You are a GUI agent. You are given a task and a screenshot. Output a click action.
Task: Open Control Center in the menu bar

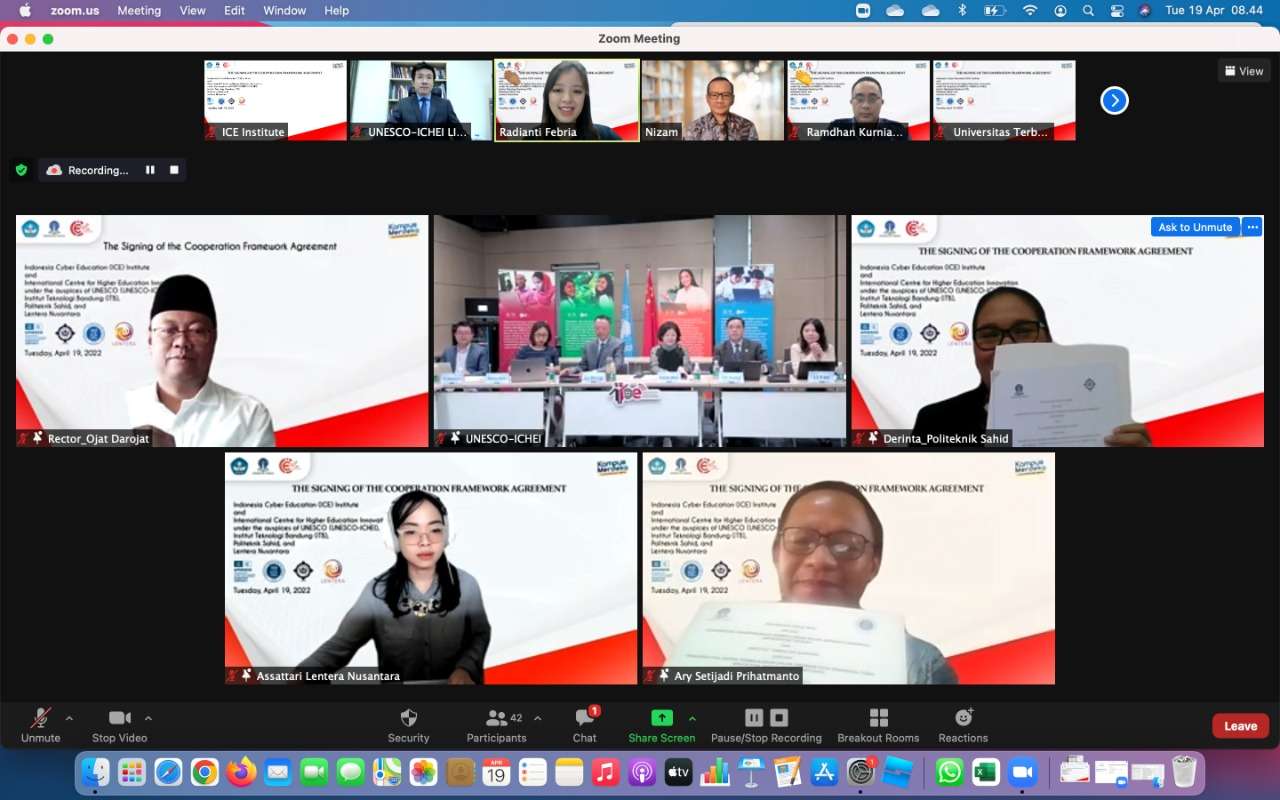click(1117, 10)
